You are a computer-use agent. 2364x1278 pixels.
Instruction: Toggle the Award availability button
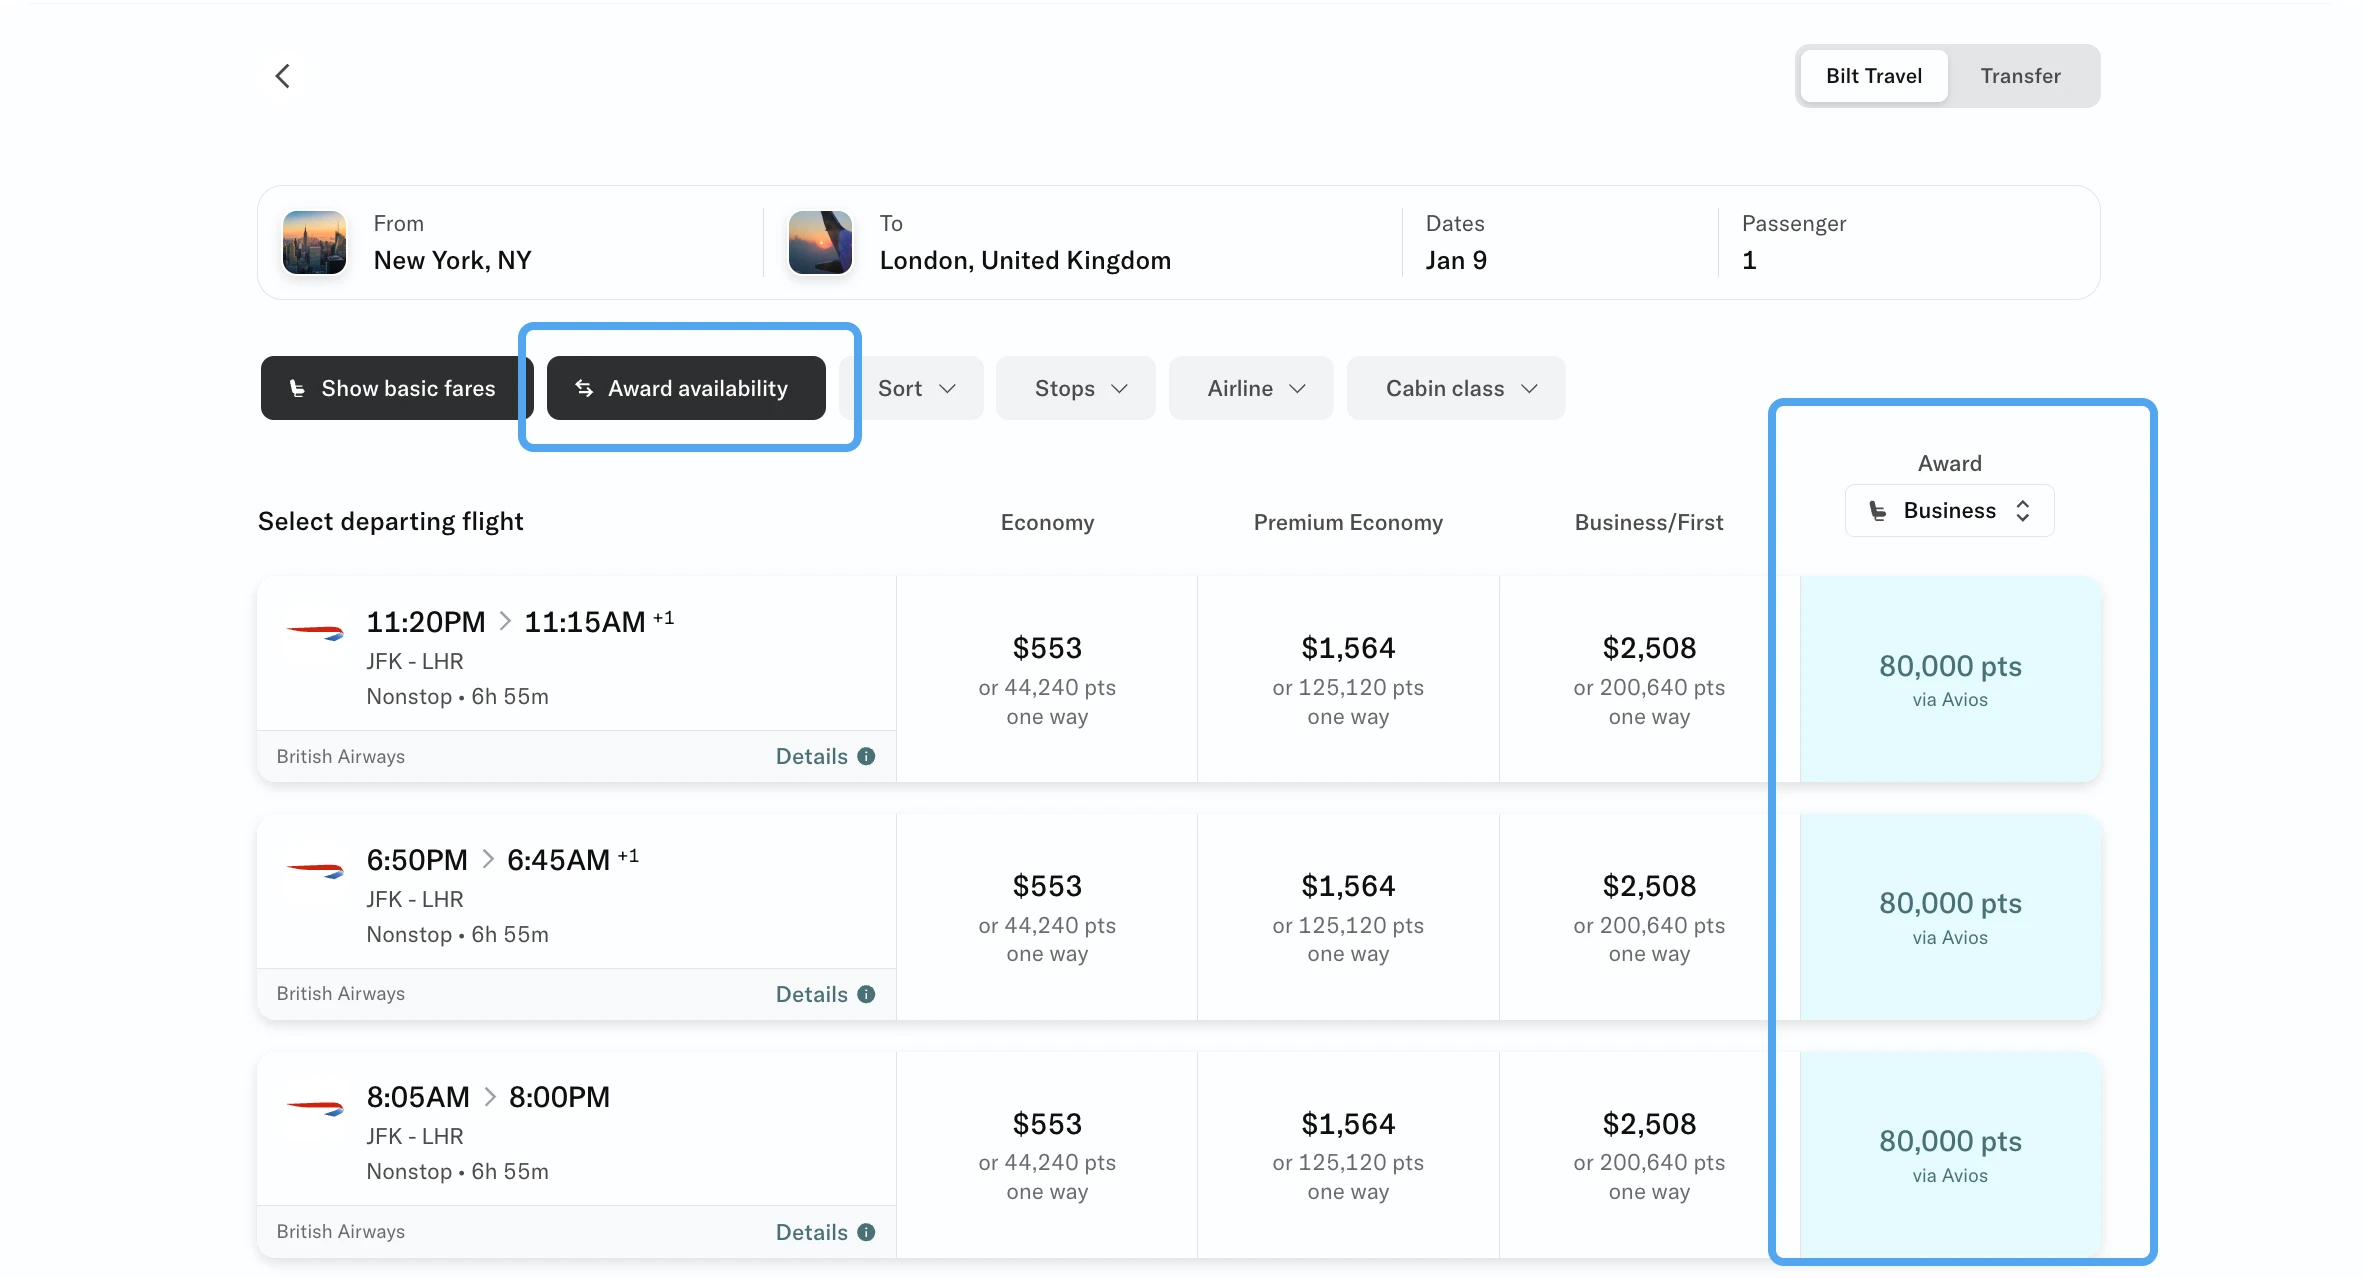pos(686,388)
